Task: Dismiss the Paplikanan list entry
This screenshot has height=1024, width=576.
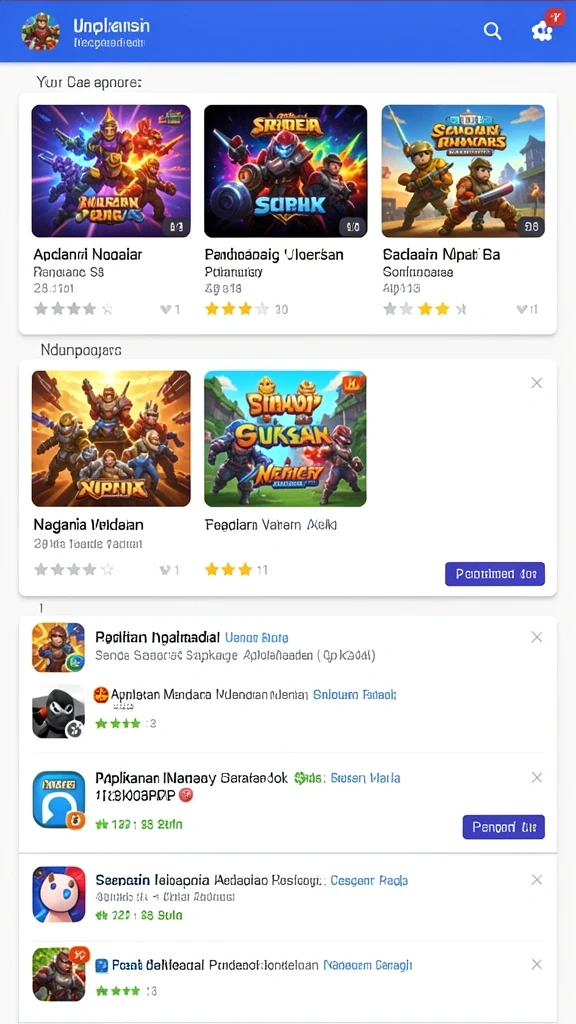Action: (537, 777)
